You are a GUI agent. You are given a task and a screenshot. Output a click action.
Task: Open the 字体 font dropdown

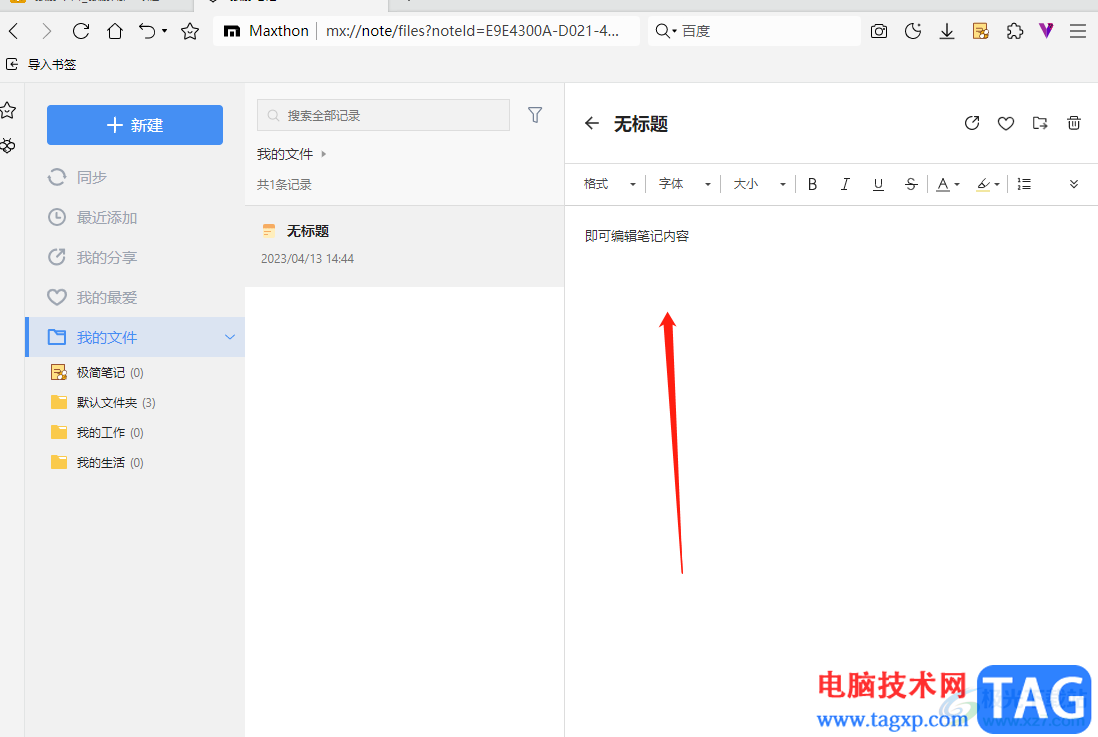tap(684, 184)
